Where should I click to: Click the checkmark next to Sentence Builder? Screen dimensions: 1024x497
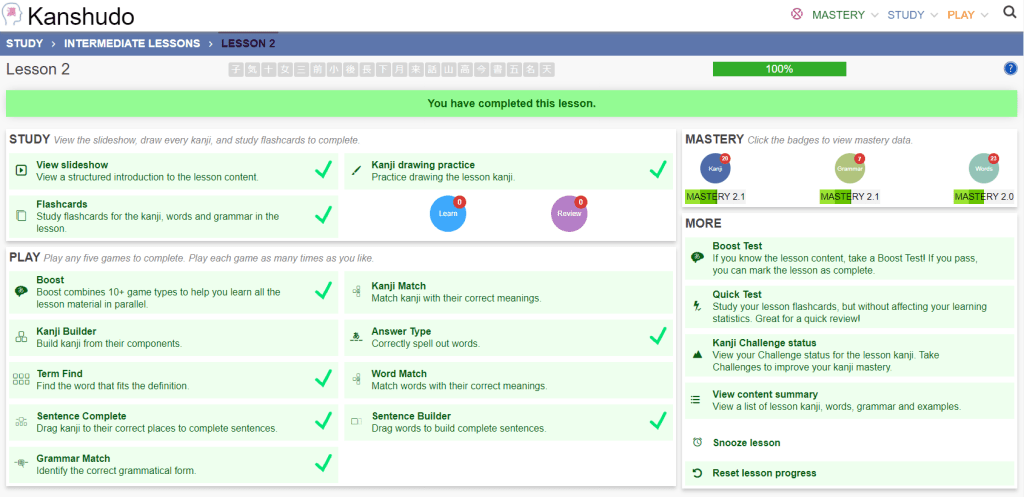(657, 421)
